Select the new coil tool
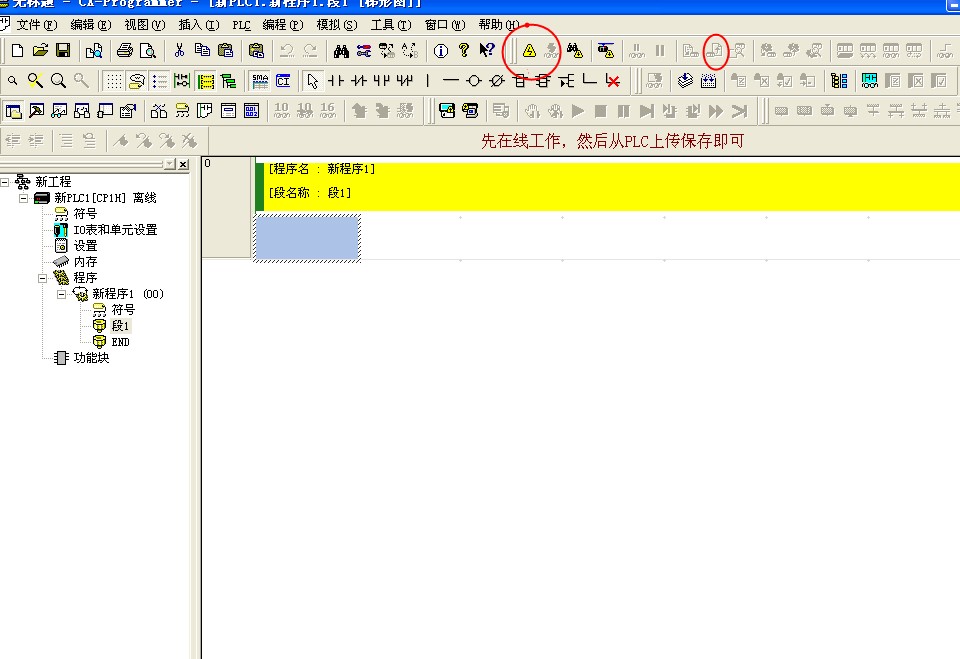This screenshot has width=960, height=659. click(x=474, y=81)
